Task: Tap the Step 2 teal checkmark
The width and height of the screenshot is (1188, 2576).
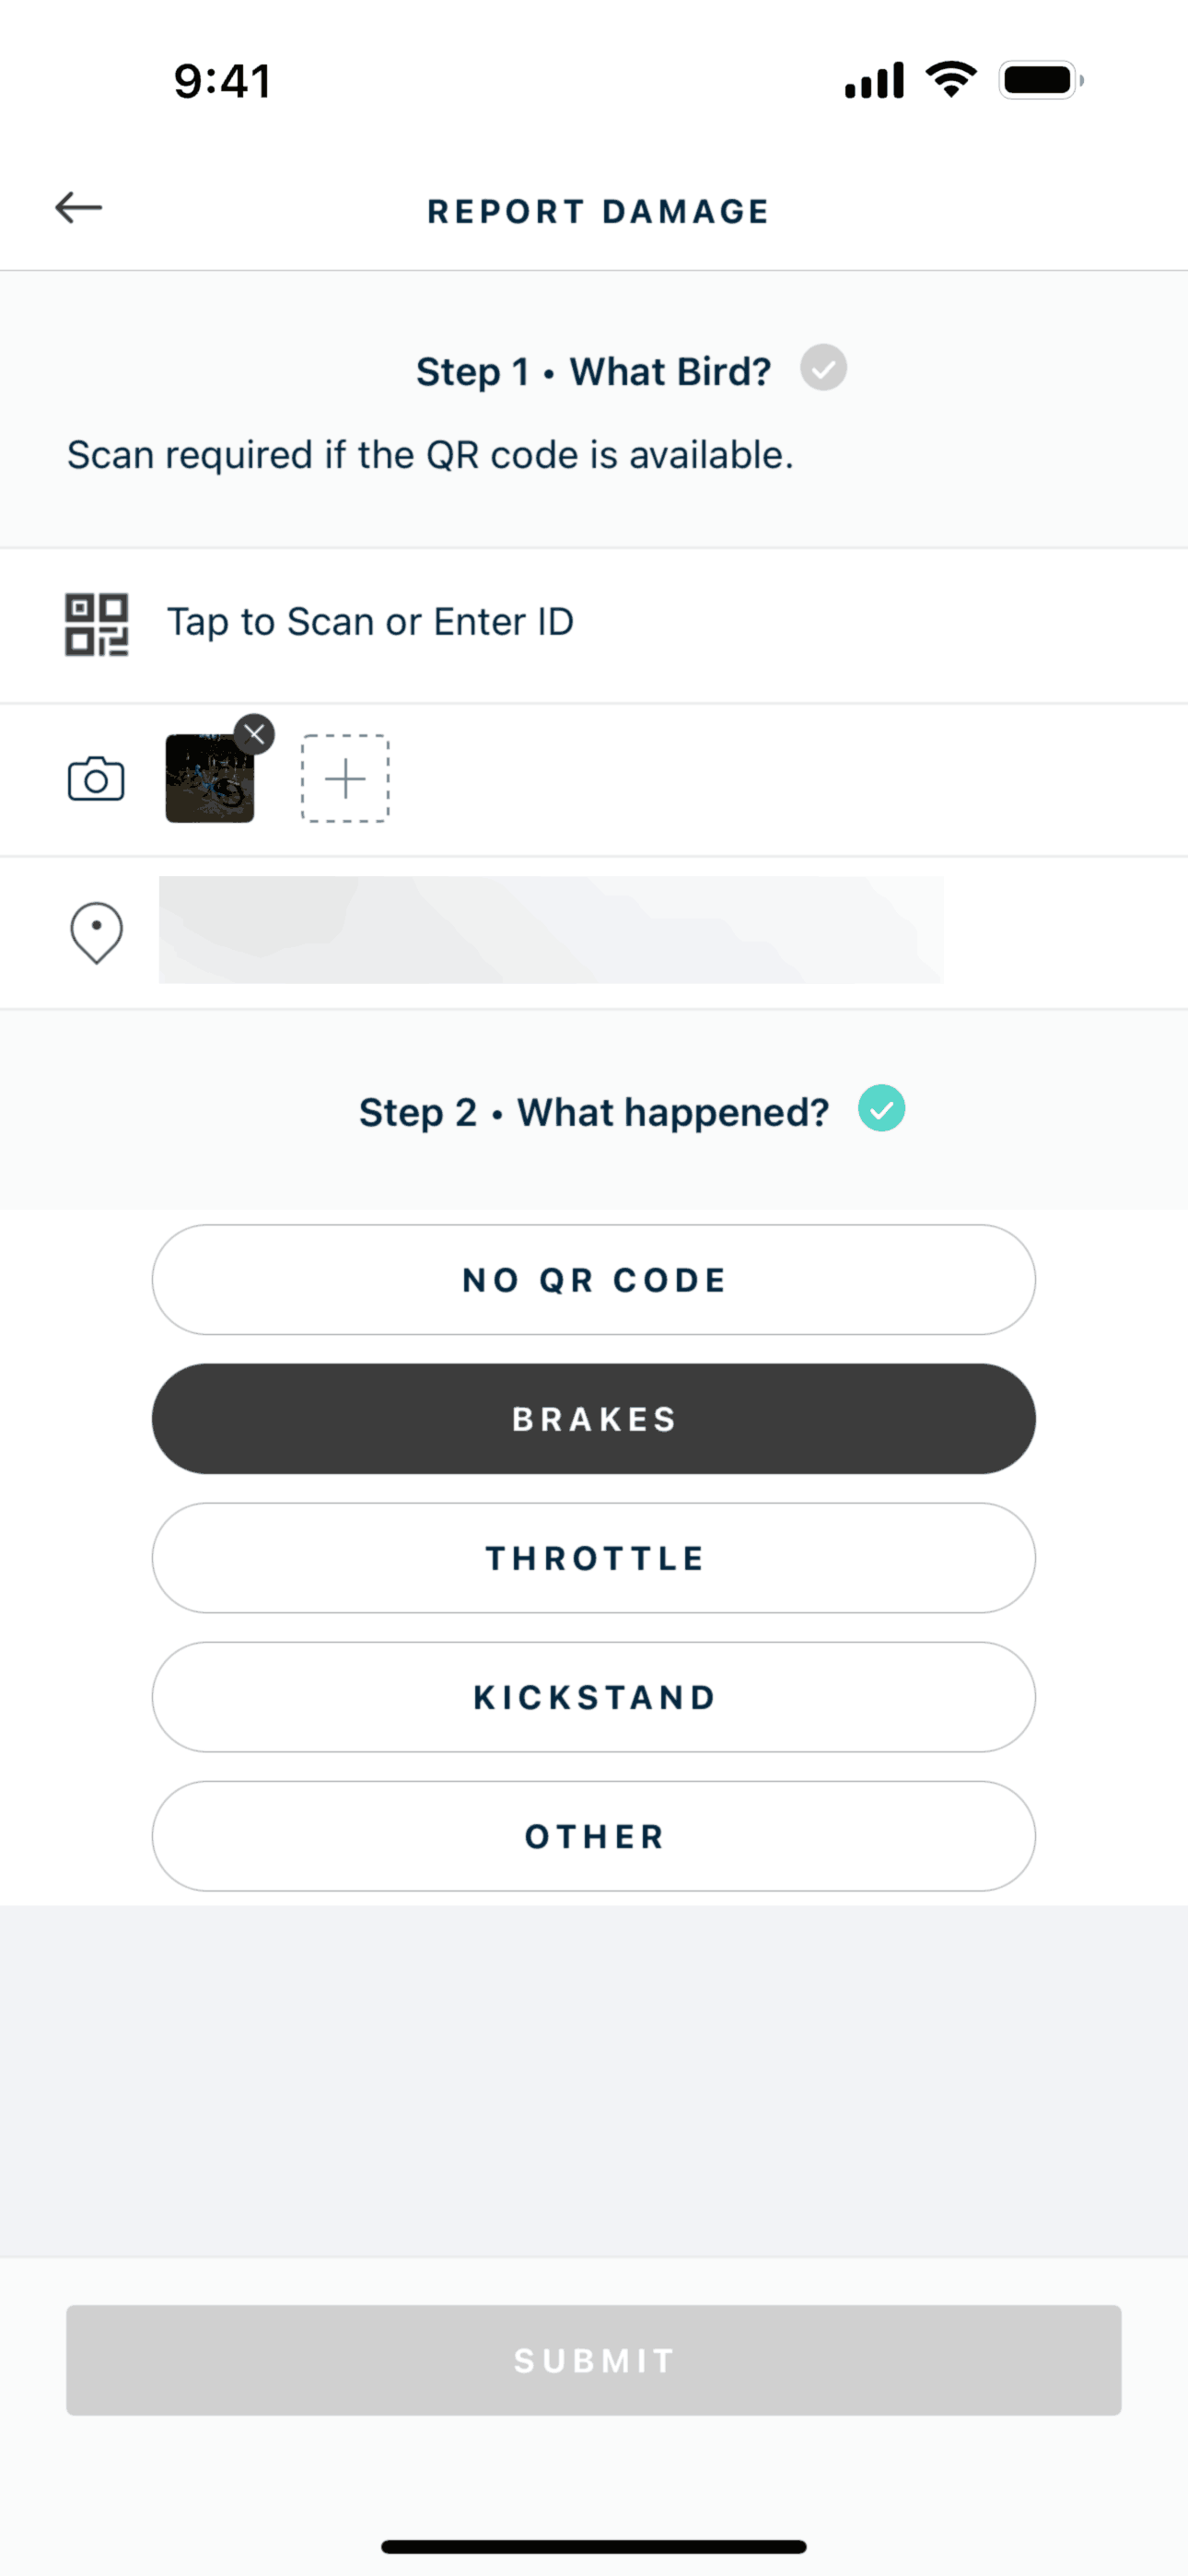Action: (881, 1109)
